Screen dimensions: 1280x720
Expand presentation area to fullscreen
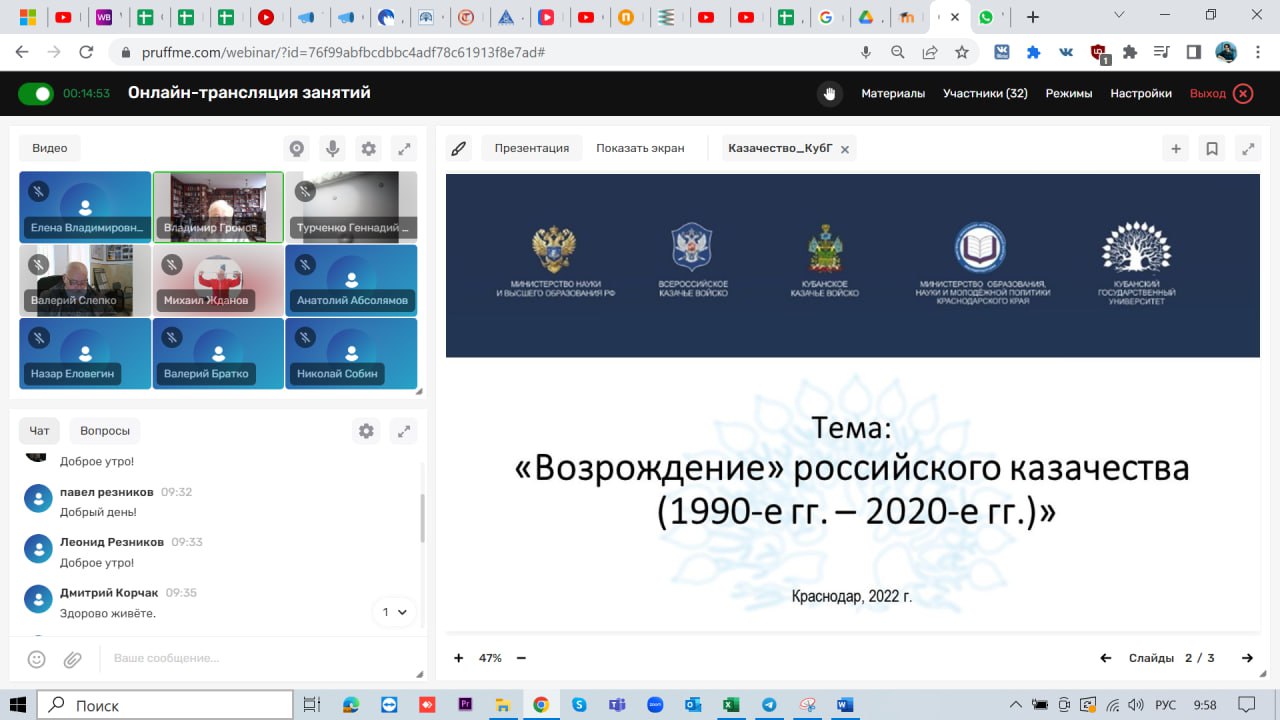tap(1248, 149)
